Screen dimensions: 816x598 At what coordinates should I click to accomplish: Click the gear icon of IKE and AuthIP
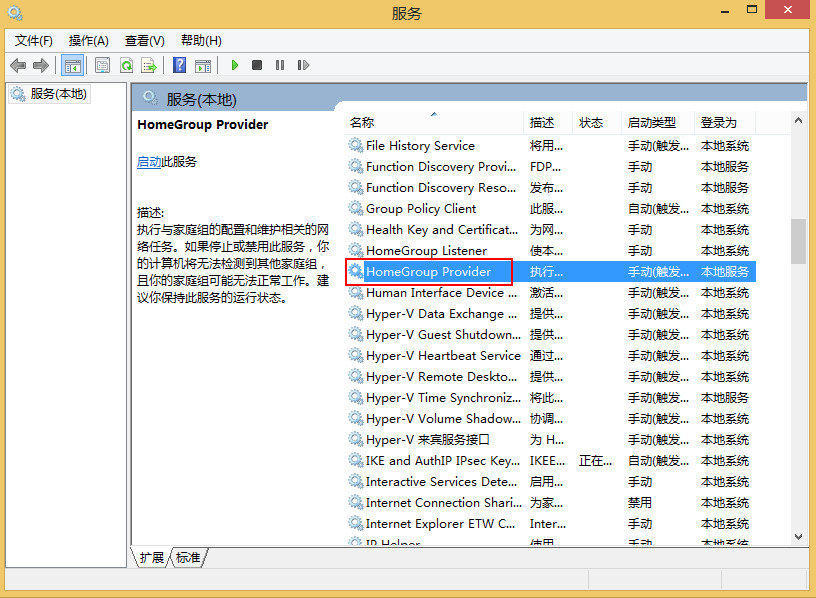(356, 461)
